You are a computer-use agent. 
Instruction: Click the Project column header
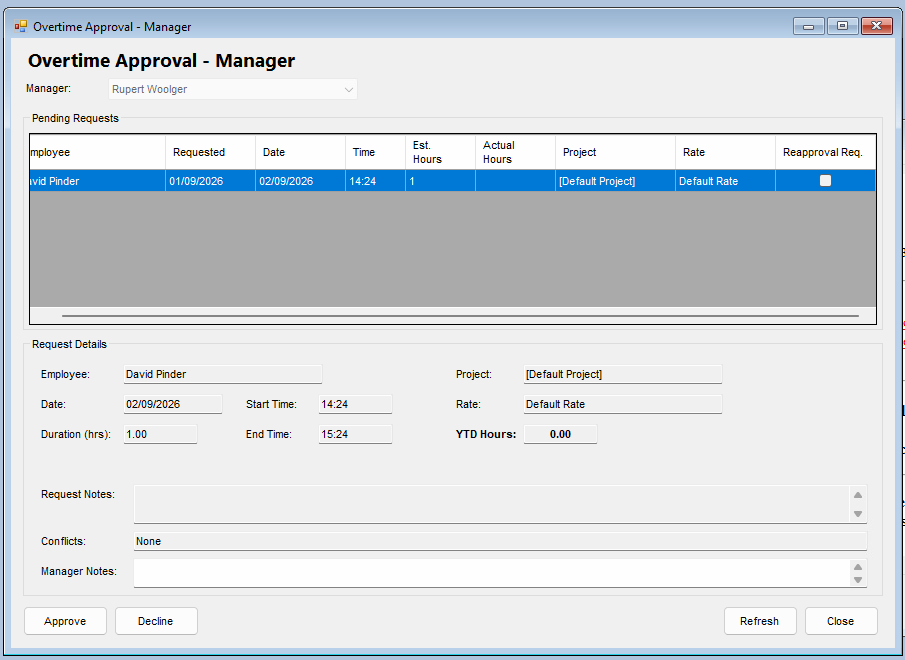pyautogui.click(x=615, y=152)
